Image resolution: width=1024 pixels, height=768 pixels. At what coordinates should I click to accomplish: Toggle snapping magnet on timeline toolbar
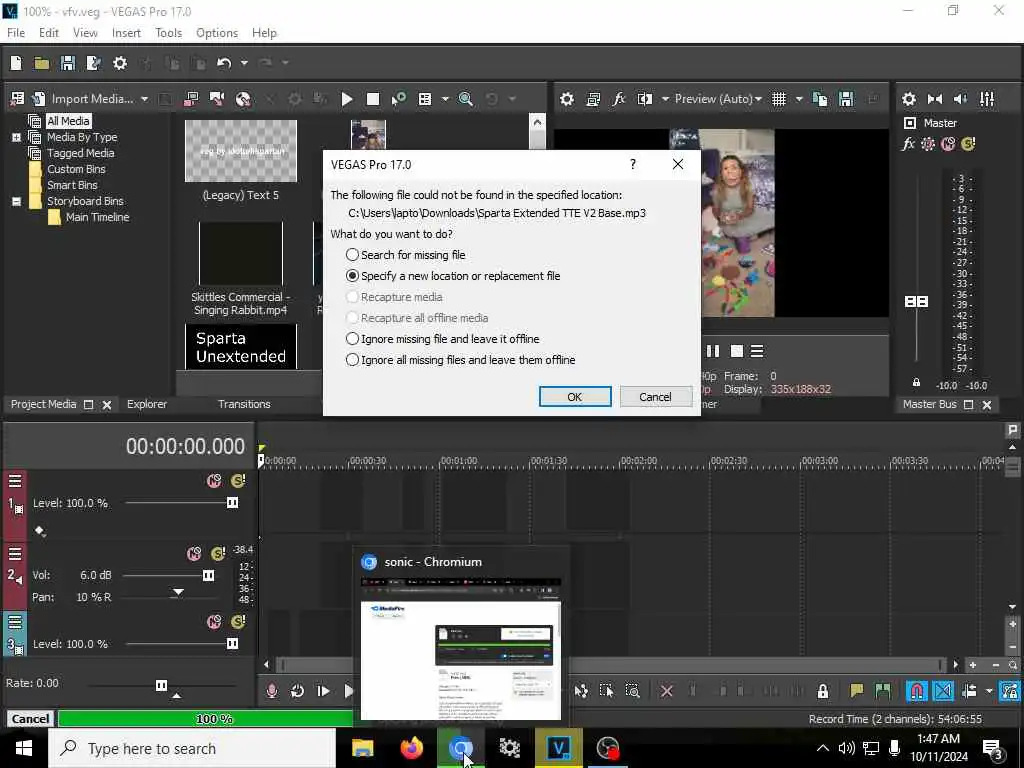click(x=916, y=691)
